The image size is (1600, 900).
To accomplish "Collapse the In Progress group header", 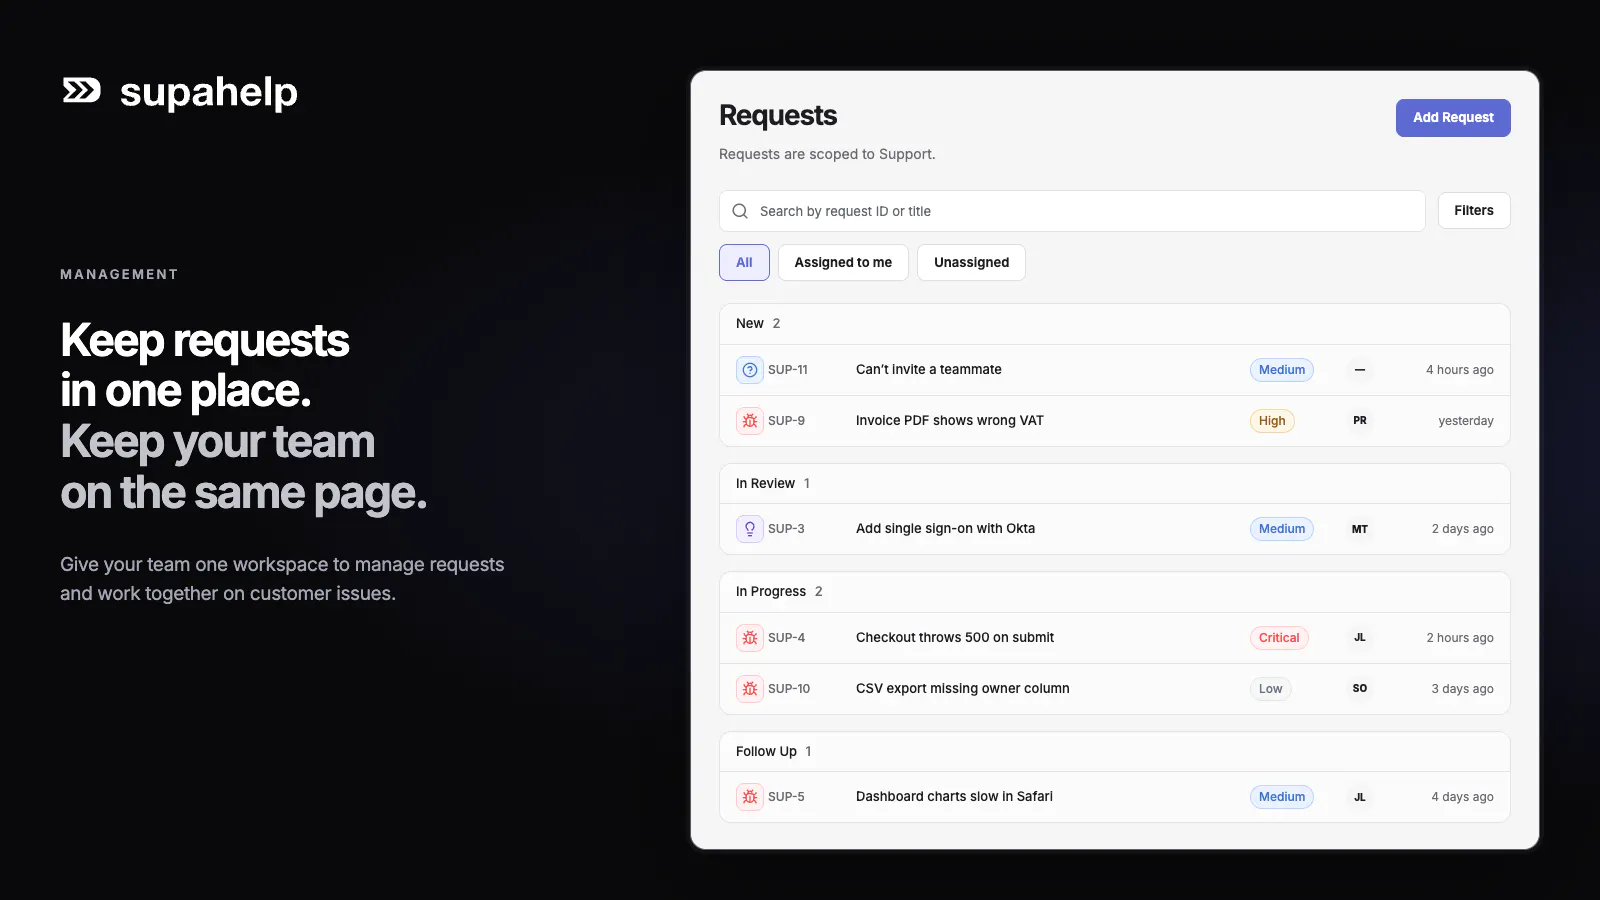I will [x=1115, y=592].
